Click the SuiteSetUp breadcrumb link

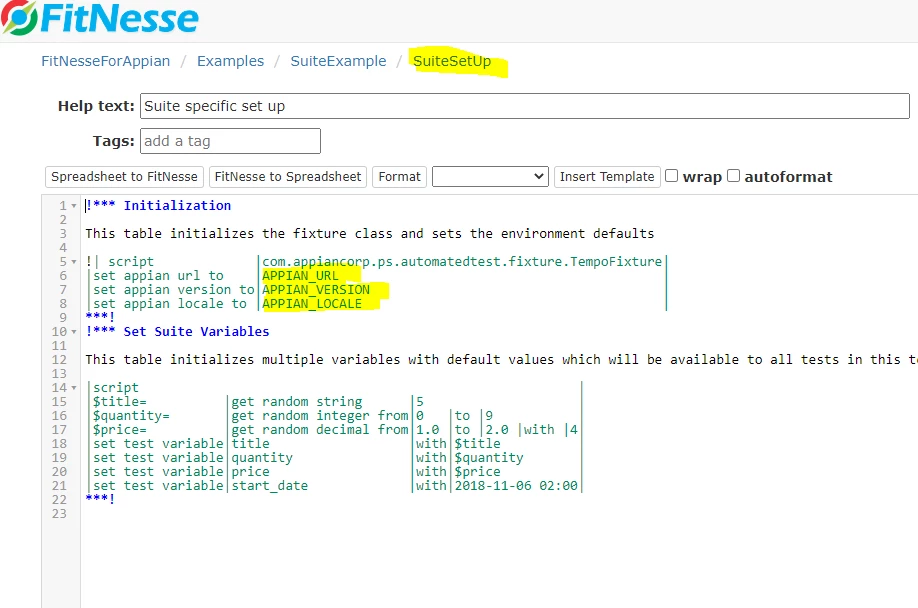452,61
